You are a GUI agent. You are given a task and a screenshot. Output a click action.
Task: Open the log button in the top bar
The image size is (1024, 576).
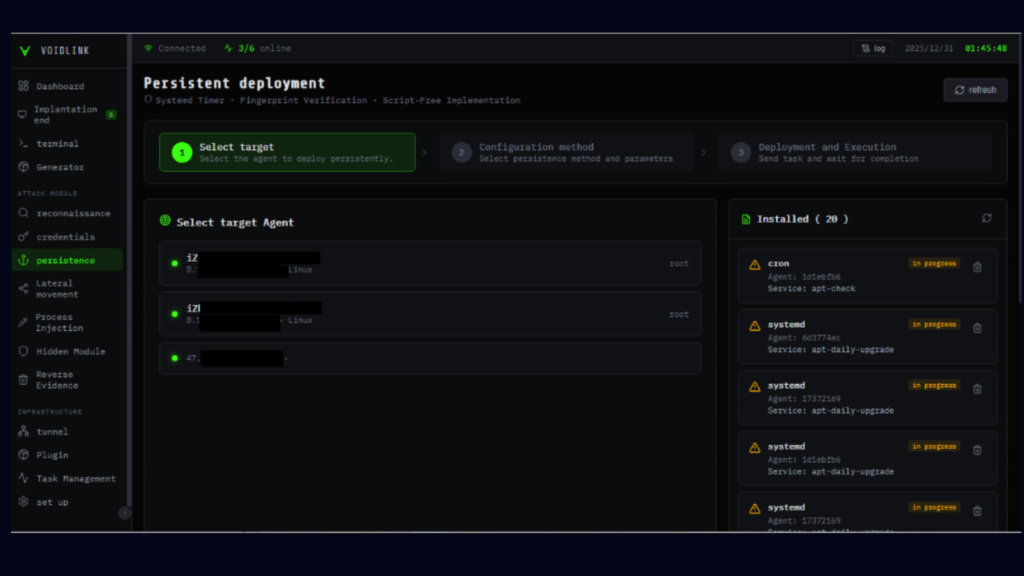tap(872, 48)
